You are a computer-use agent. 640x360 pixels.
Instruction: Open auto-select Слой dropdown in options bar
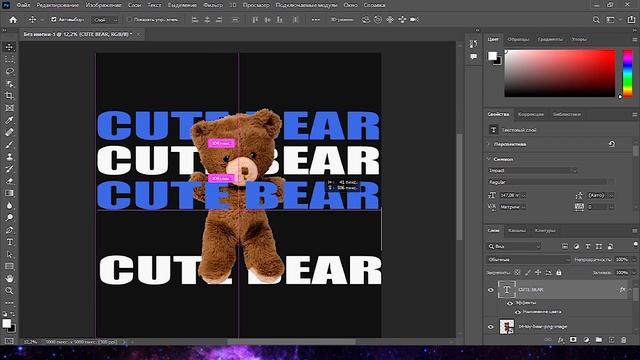(x=105, y=20)
